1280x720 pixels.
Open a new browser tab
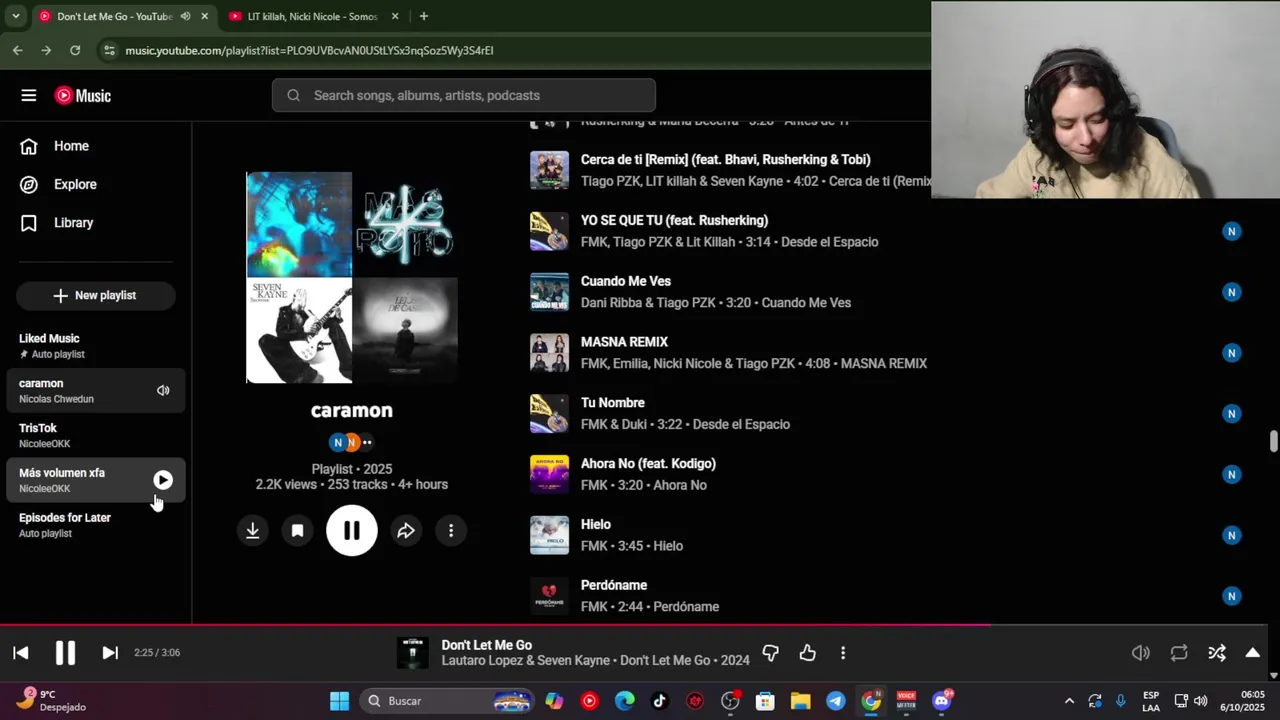pyautogui.click(x=424, y=16)
